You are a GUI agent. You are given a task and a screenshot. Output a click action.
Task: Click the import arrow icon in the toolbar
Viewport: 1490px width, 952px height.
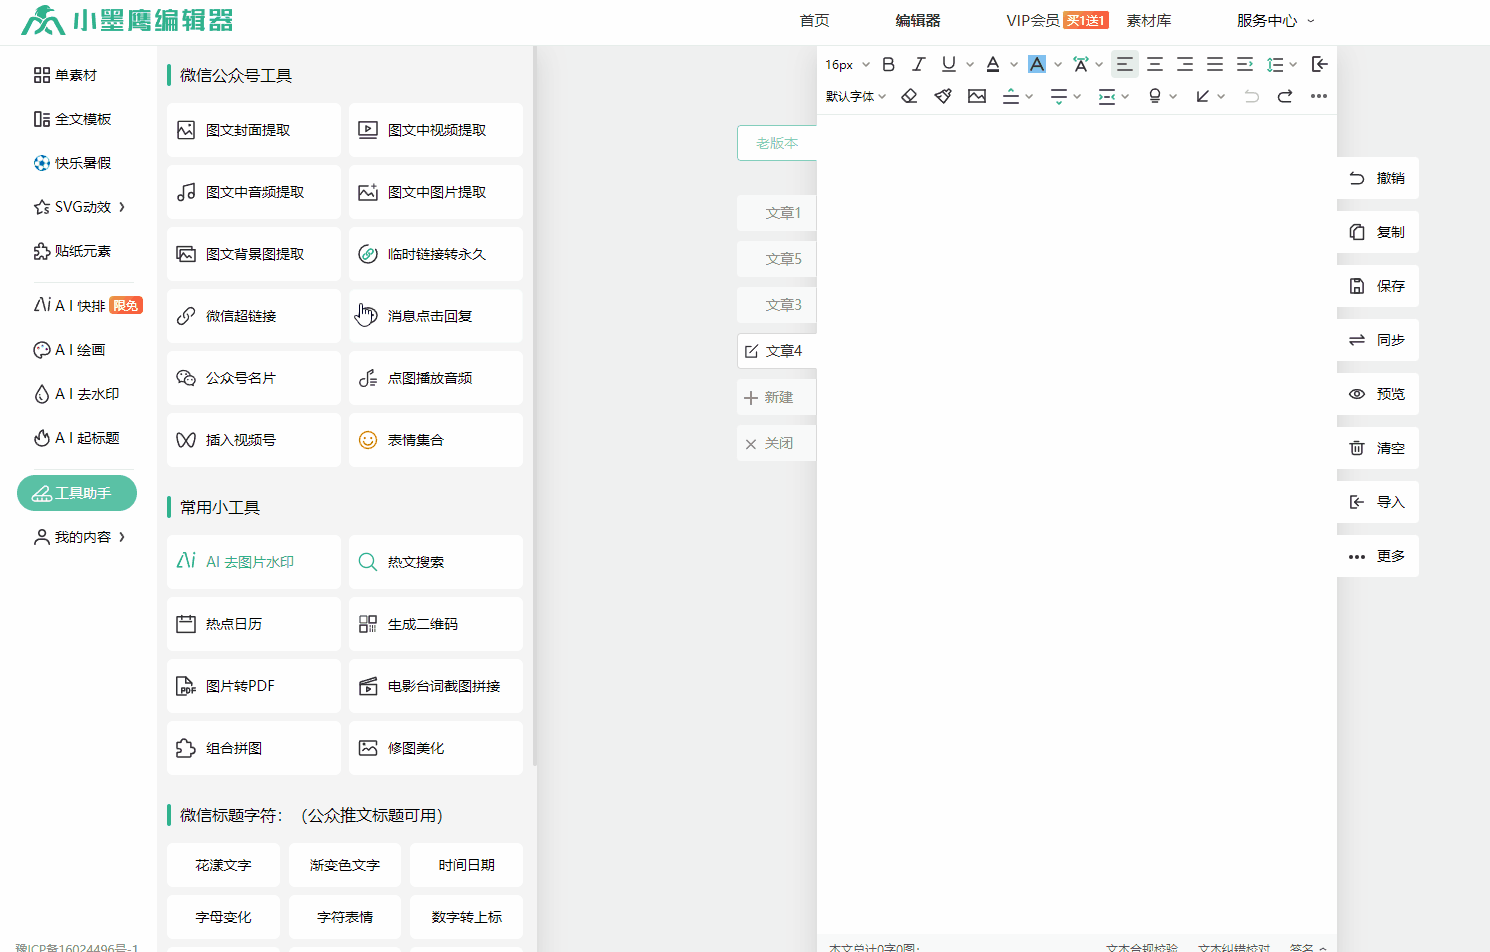[x=1320, y=64]
